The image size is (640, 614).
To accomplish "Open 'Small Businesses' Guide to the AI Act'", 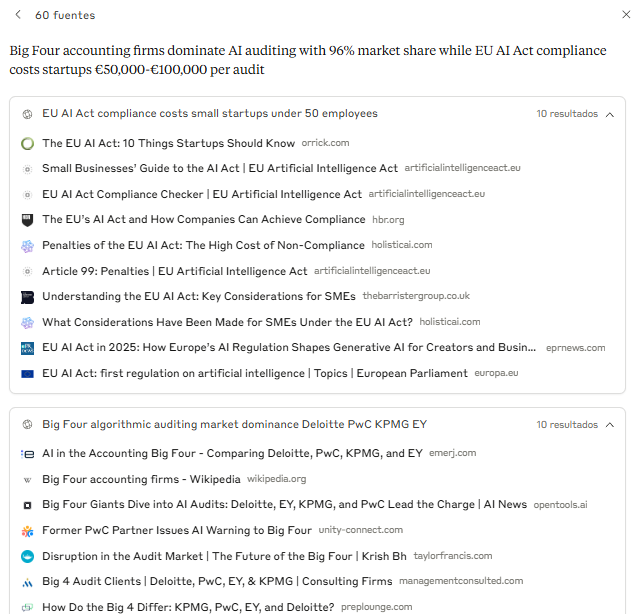I will (x=220, y=168).
